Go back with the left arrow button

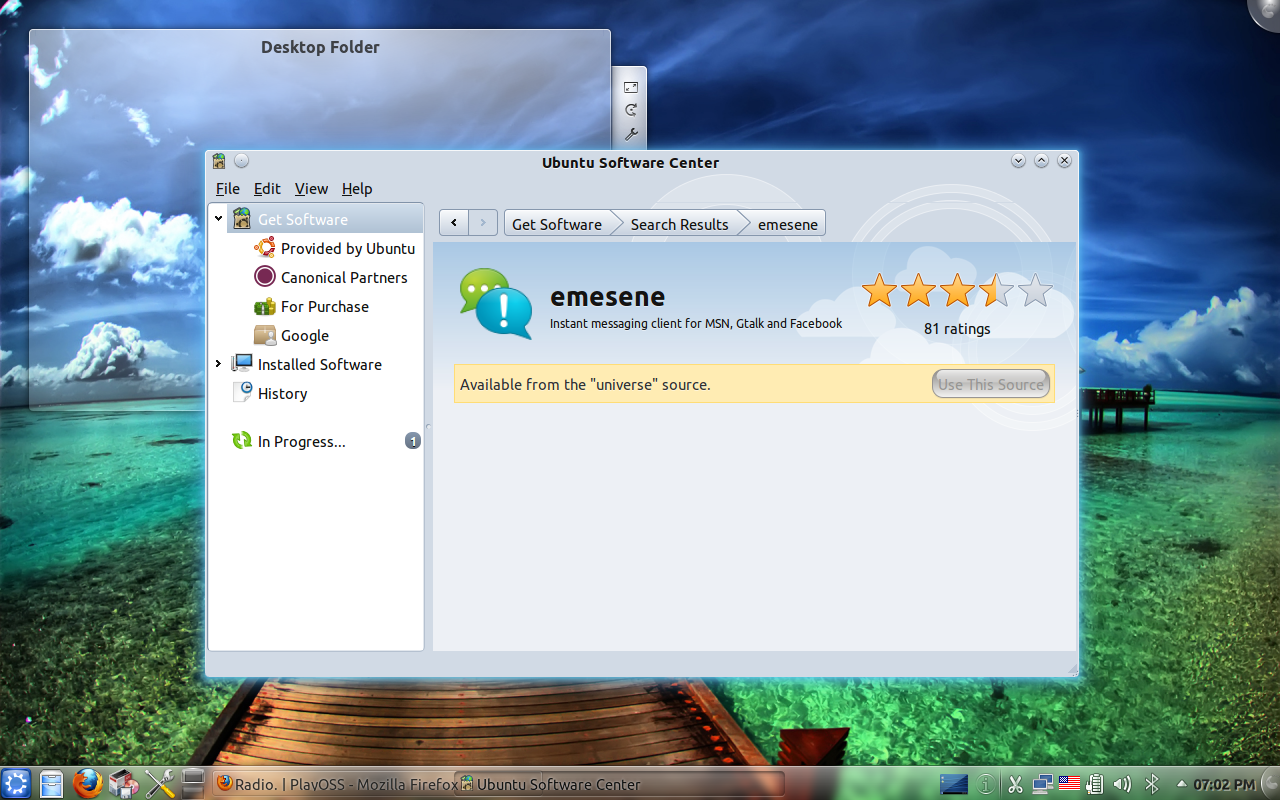click(454, 223)
